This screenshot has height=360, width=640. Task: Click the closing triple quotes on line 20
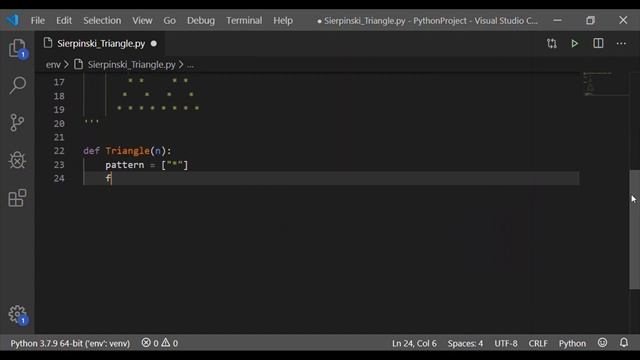(x=91, y=122)
